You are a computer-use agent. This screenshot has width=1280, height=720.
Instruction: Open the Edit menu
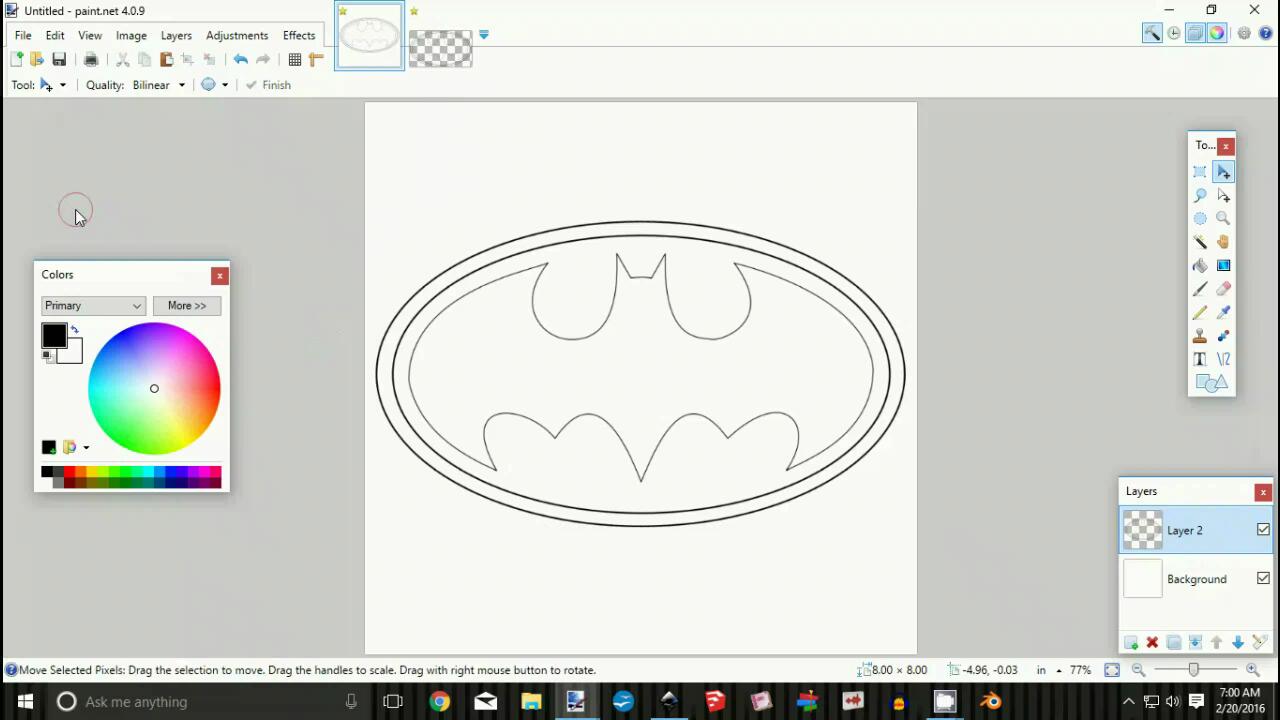pos(55,35)
